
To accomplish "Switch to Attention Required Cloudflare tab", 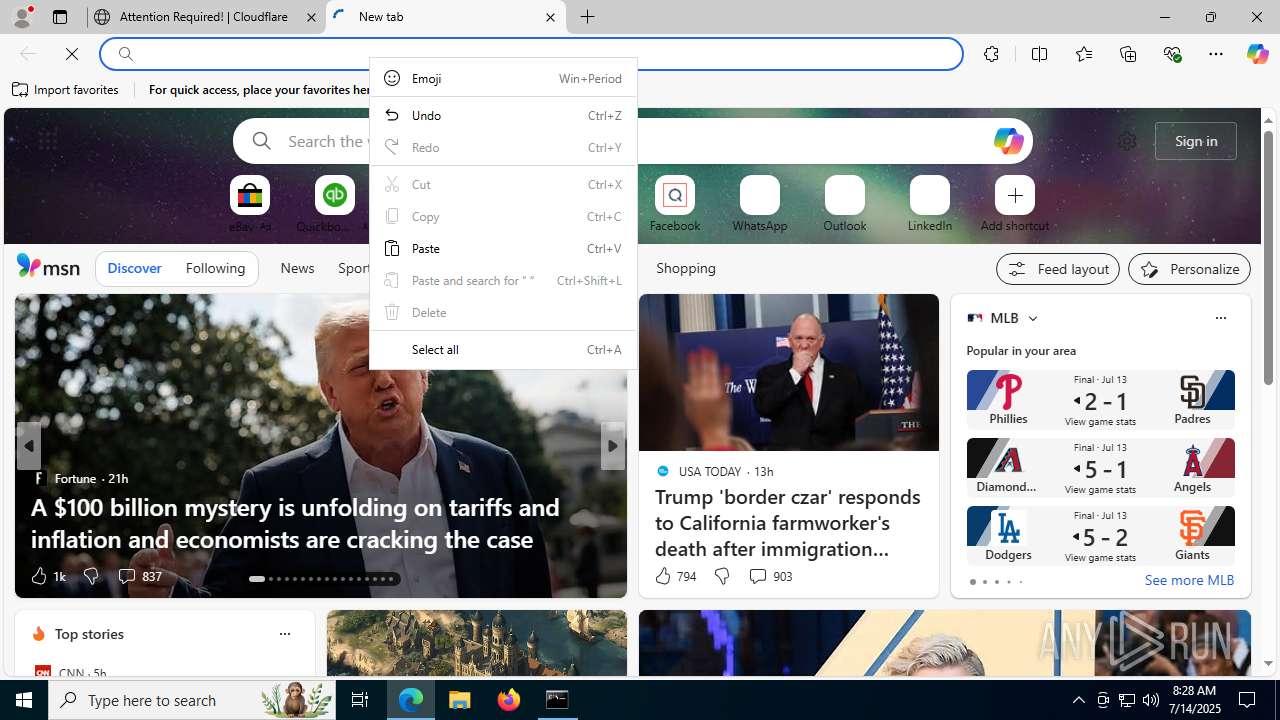I will (x=205, y=17).
